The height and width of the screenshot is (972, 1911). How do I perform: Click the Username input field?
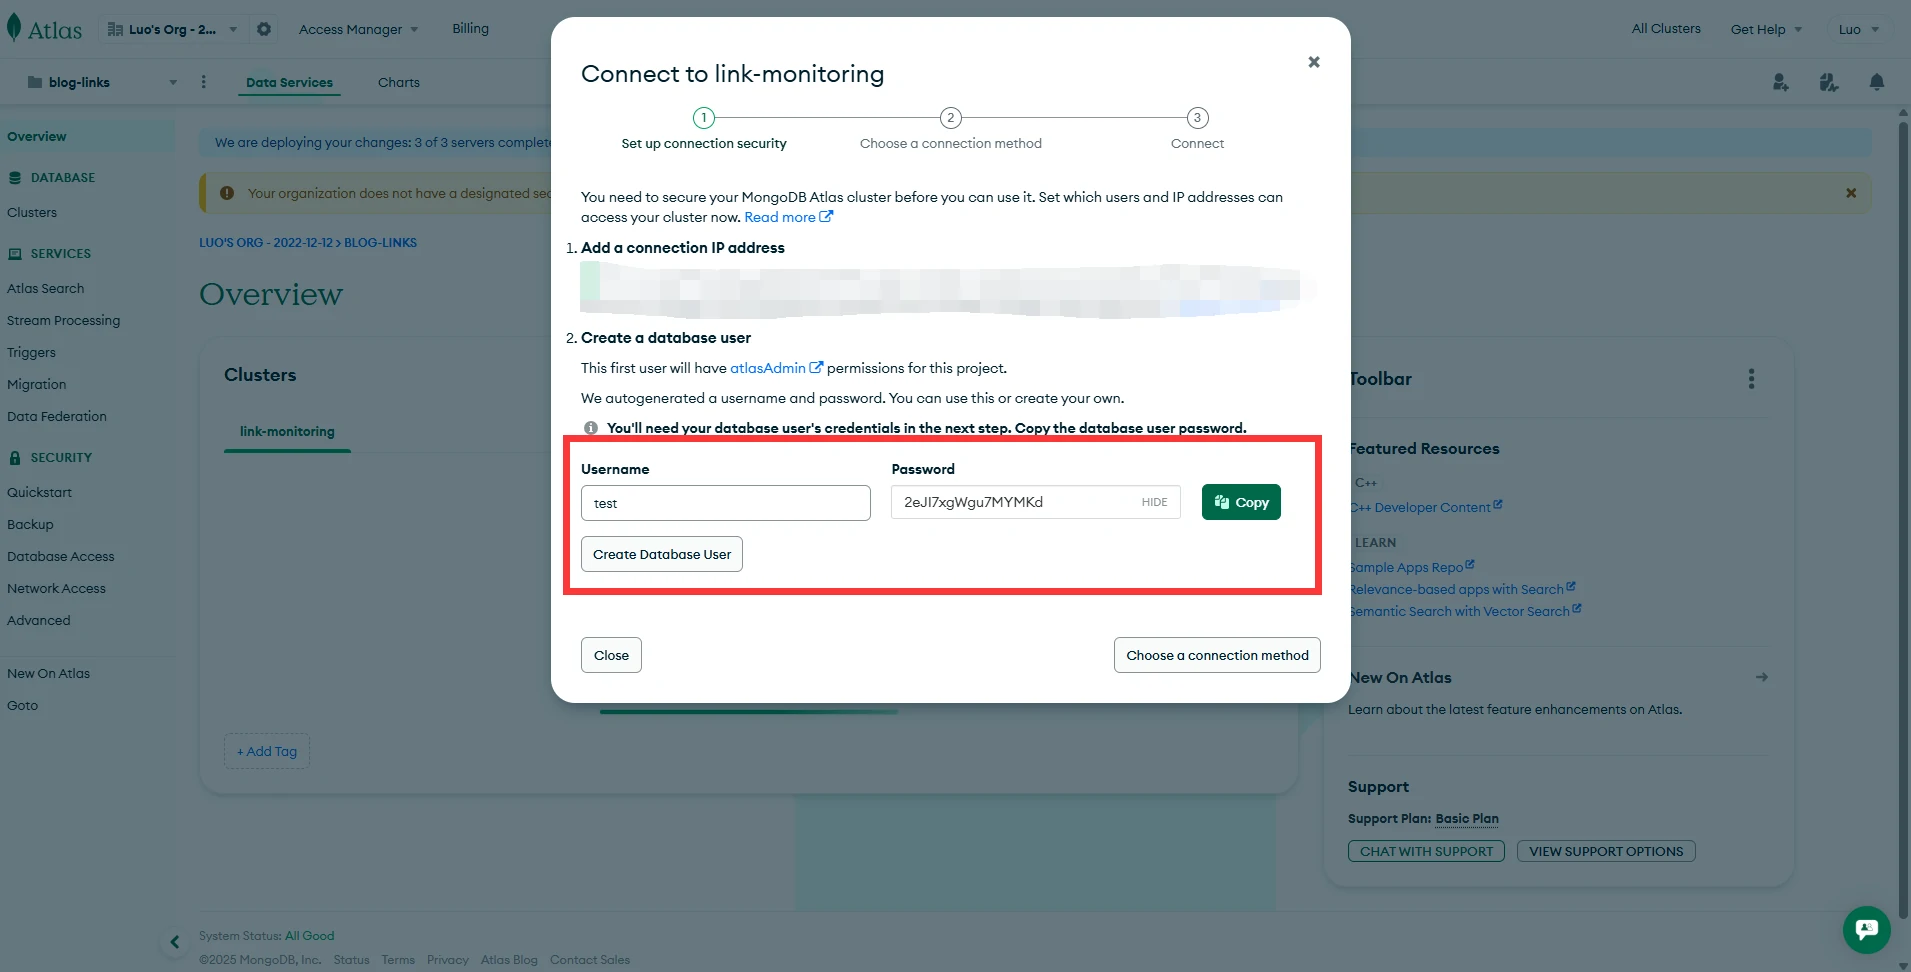click(x=725, y=503)
